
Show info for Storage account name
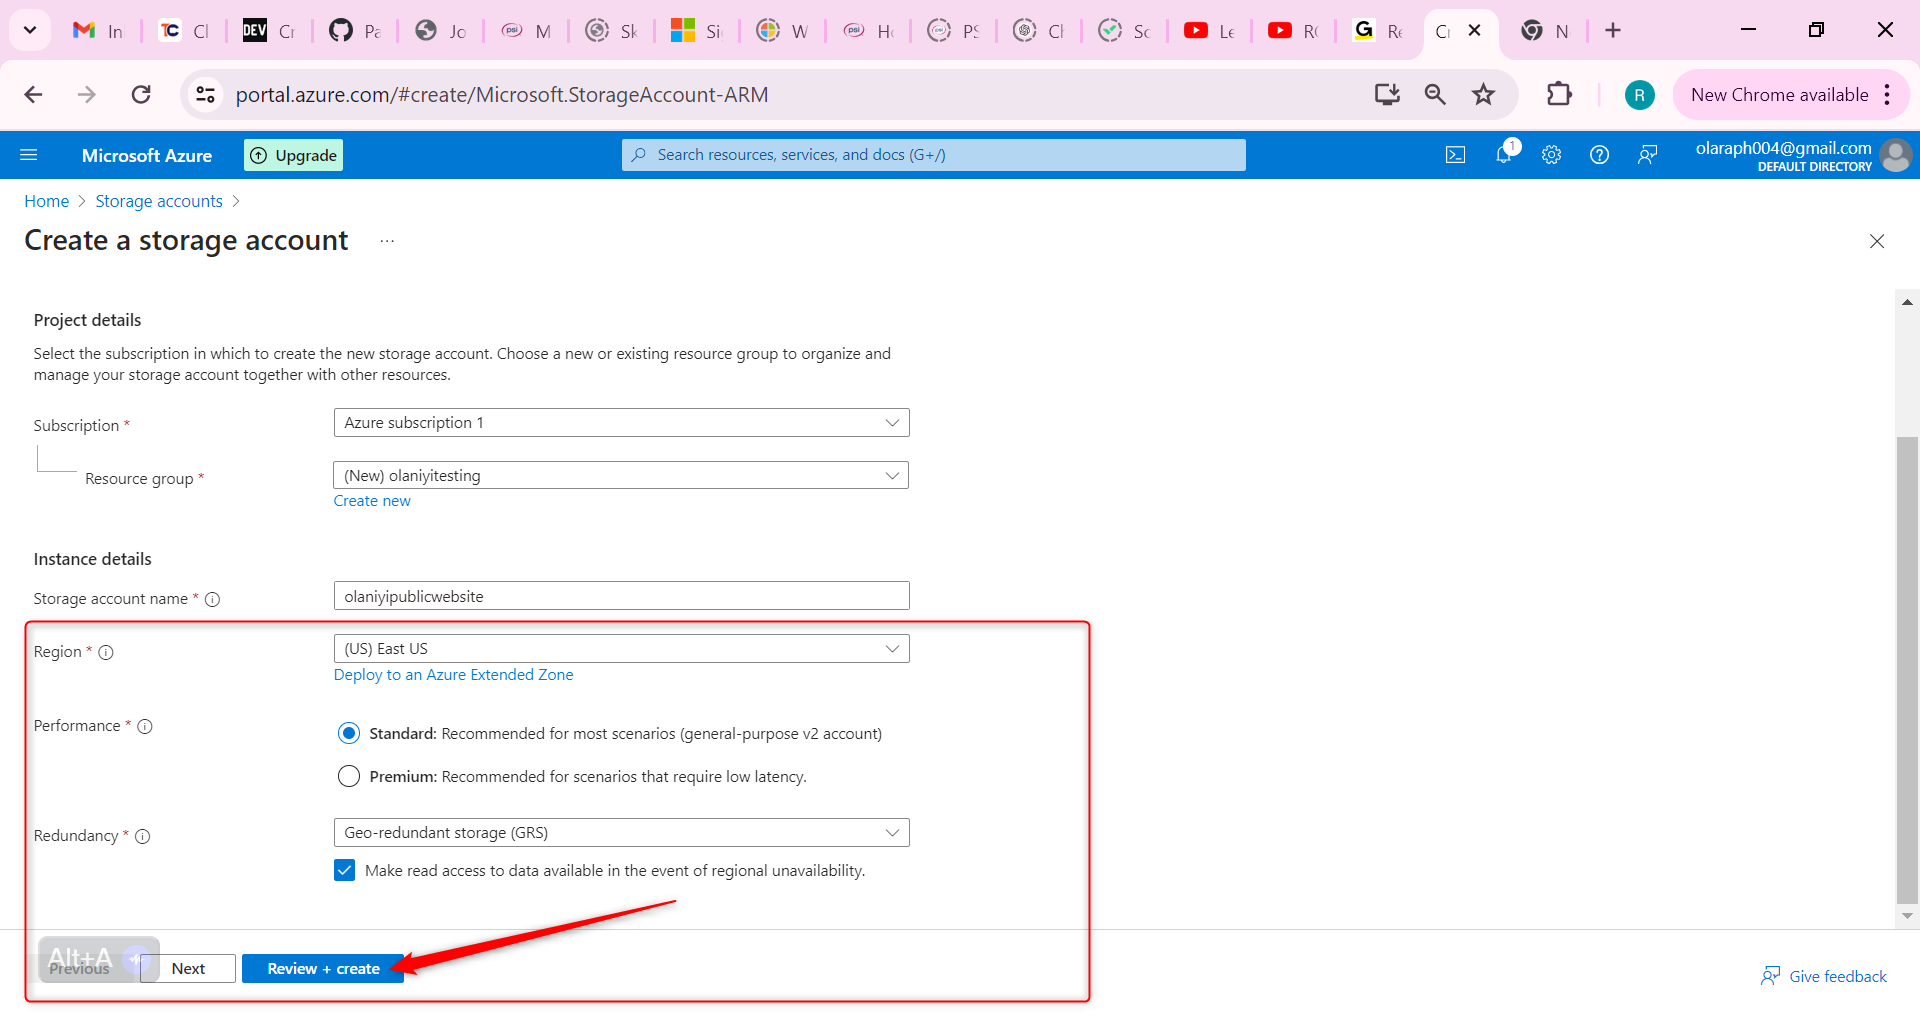click(x=212, y=599)
